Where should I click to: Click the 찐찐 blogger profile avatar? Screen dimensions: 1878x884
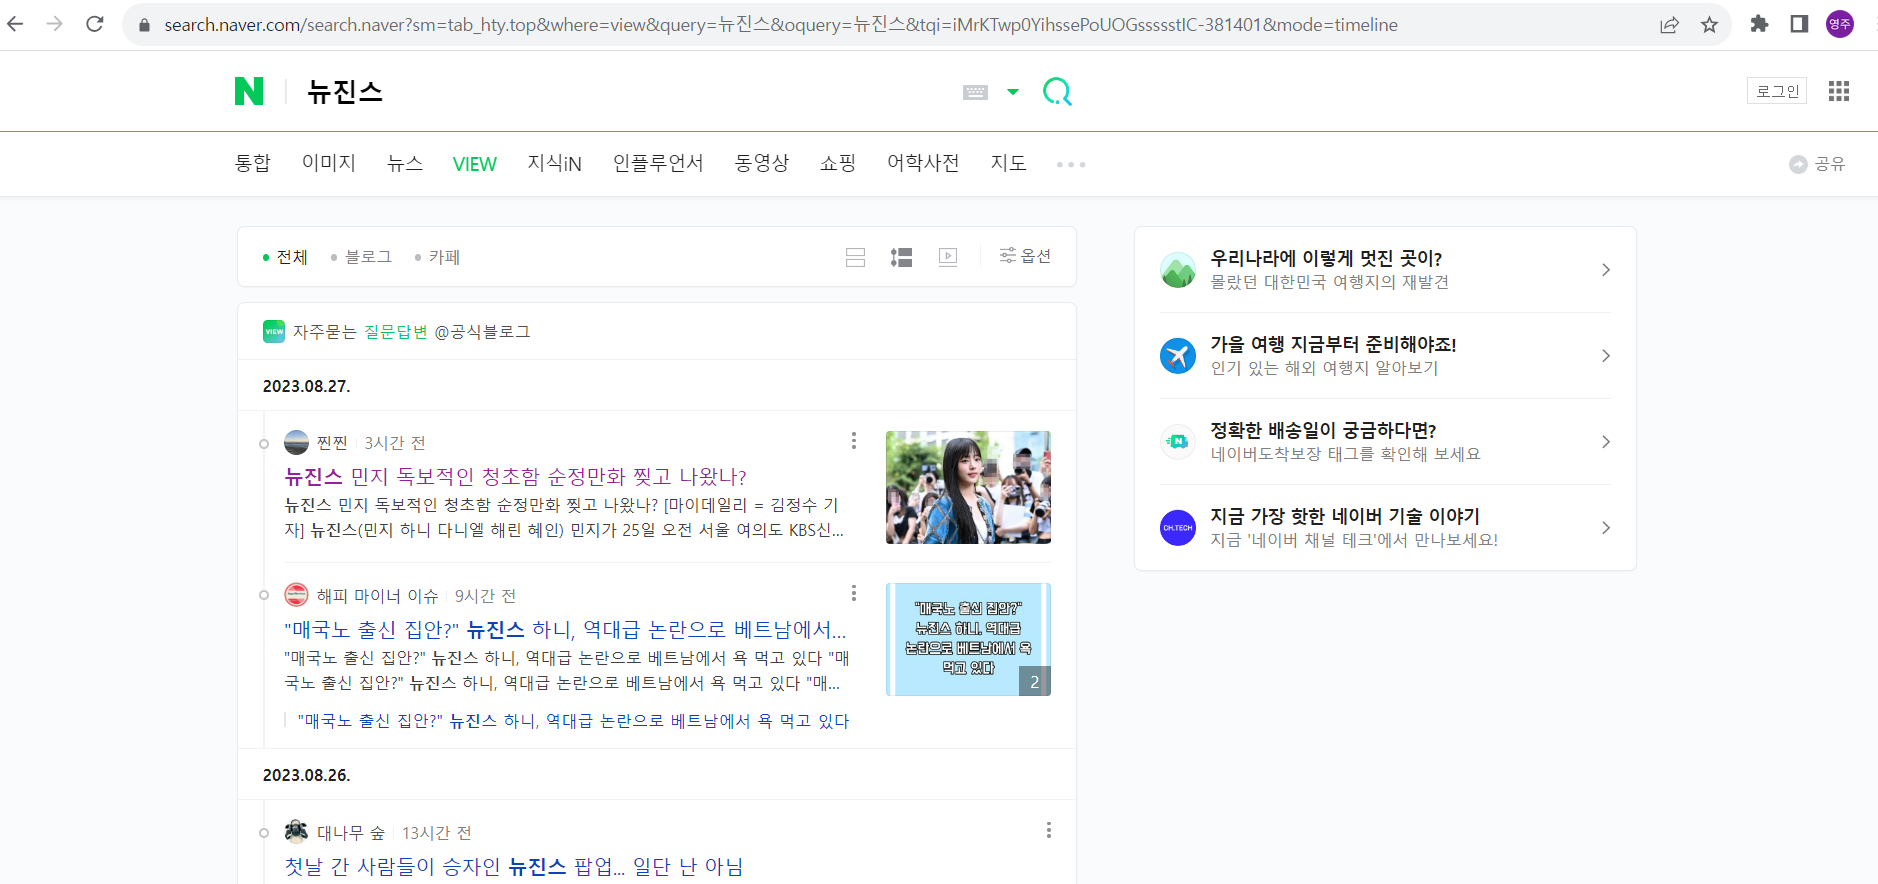[x=296, y=442]
